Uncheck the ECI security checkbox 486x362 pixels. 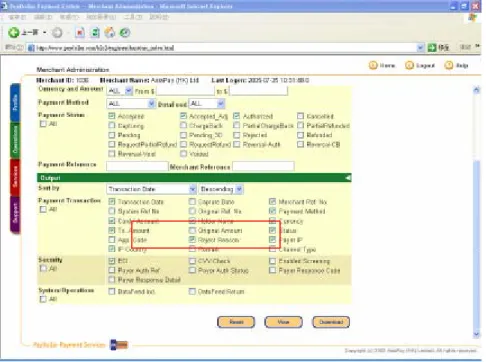[x=112, y=261]
